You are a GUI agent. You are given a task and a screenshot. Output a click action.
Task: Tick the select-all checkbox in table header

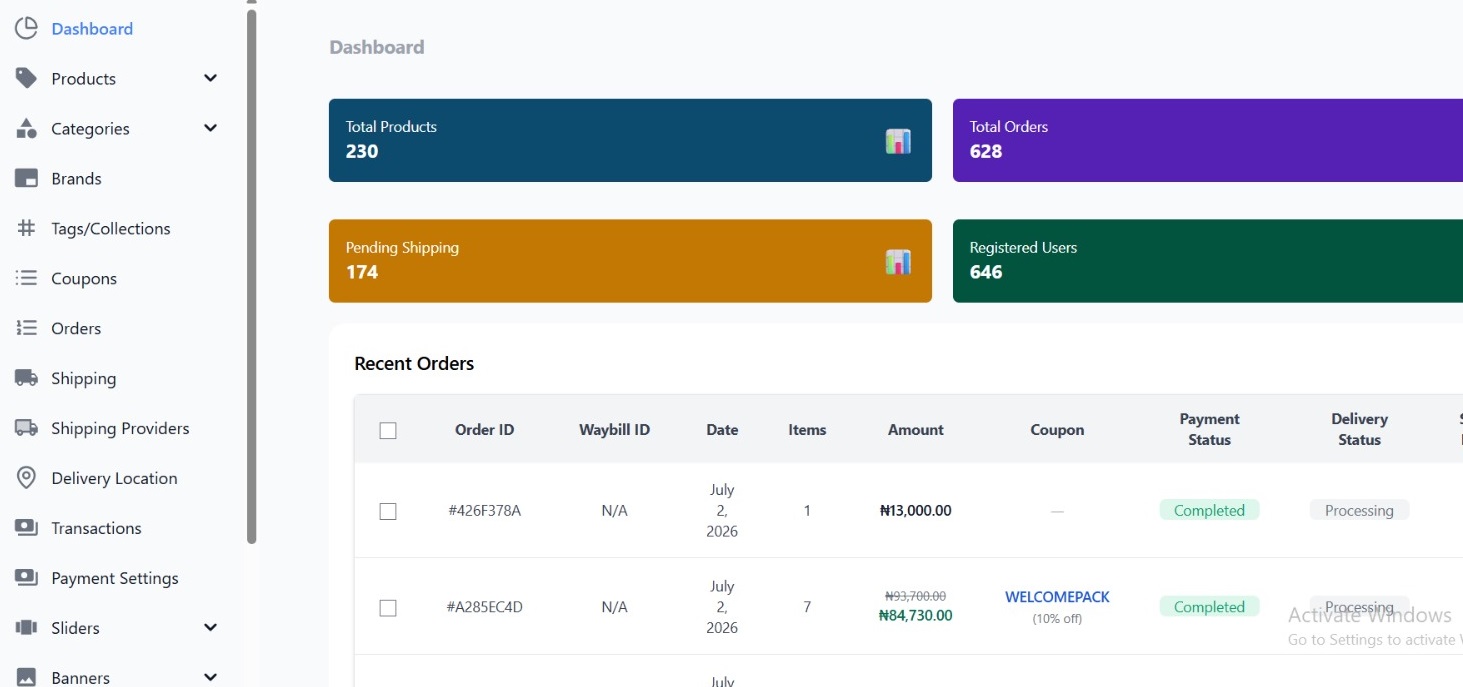(x=388, y=430)
